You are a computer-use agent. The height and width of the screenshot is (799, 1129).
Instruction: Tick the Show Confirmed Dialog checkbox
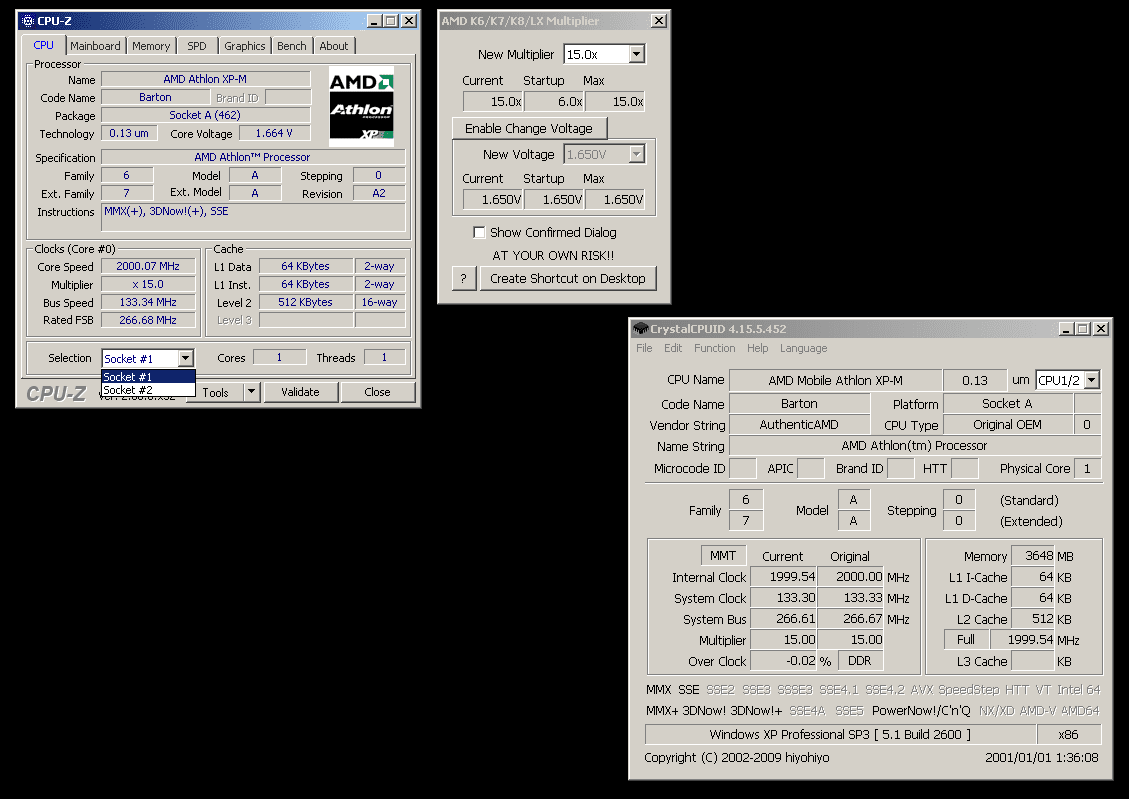point(479,232)
